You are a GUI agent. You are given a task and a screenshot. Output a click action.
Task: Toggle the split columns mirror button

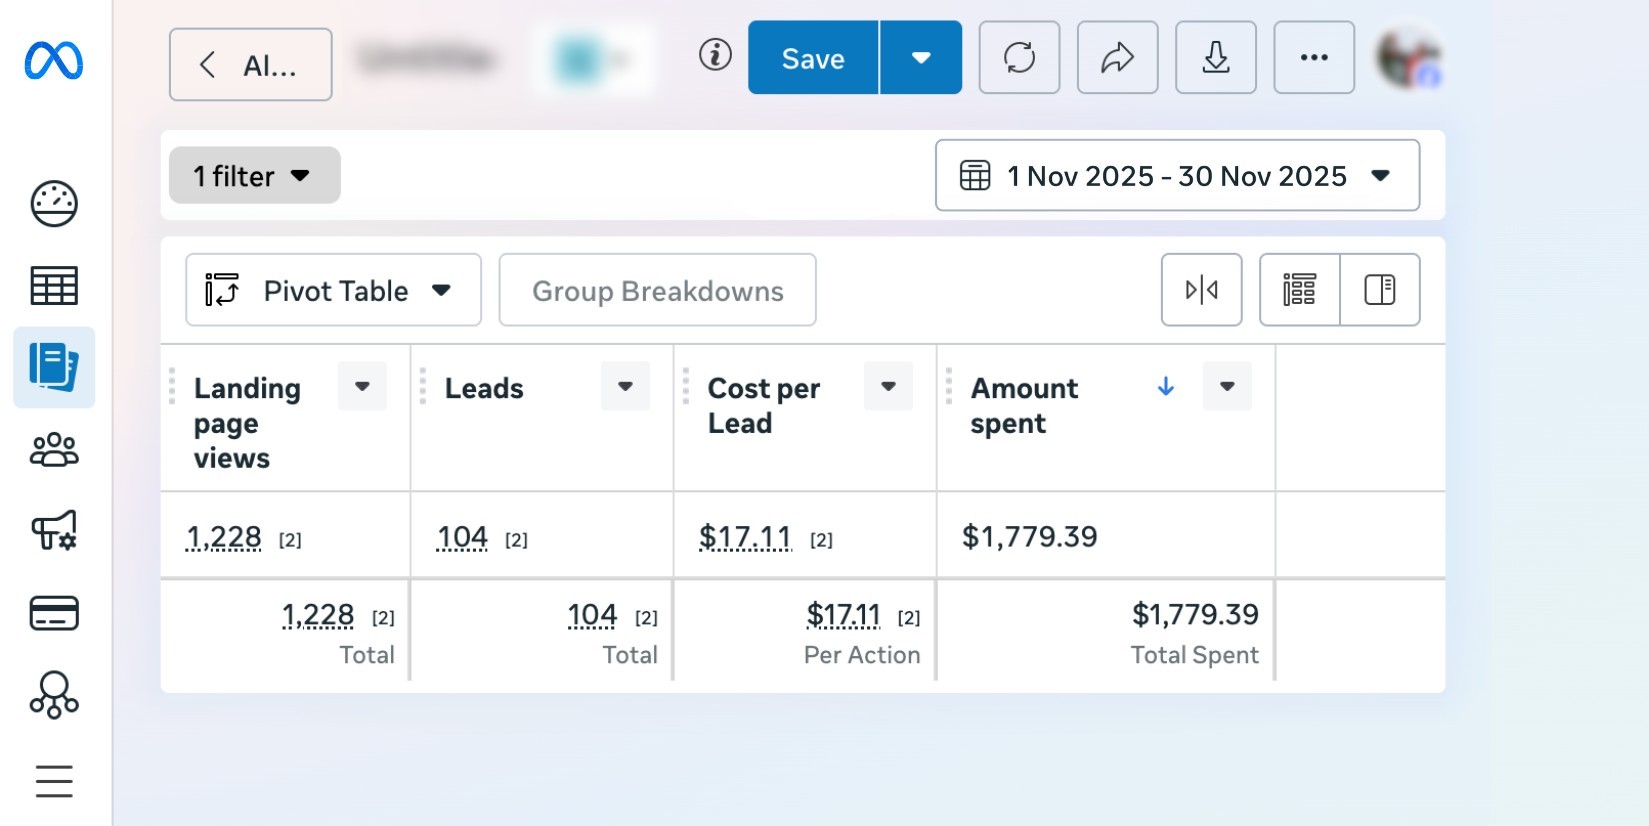(1201, 290)
